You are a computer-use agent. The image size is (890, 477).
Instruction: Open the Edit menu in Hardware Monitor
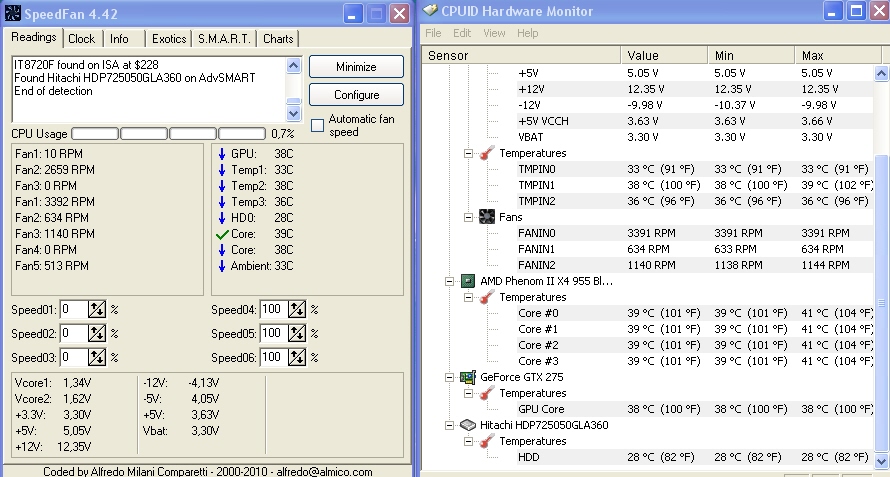pyautogui.click(x=462, y=33)
